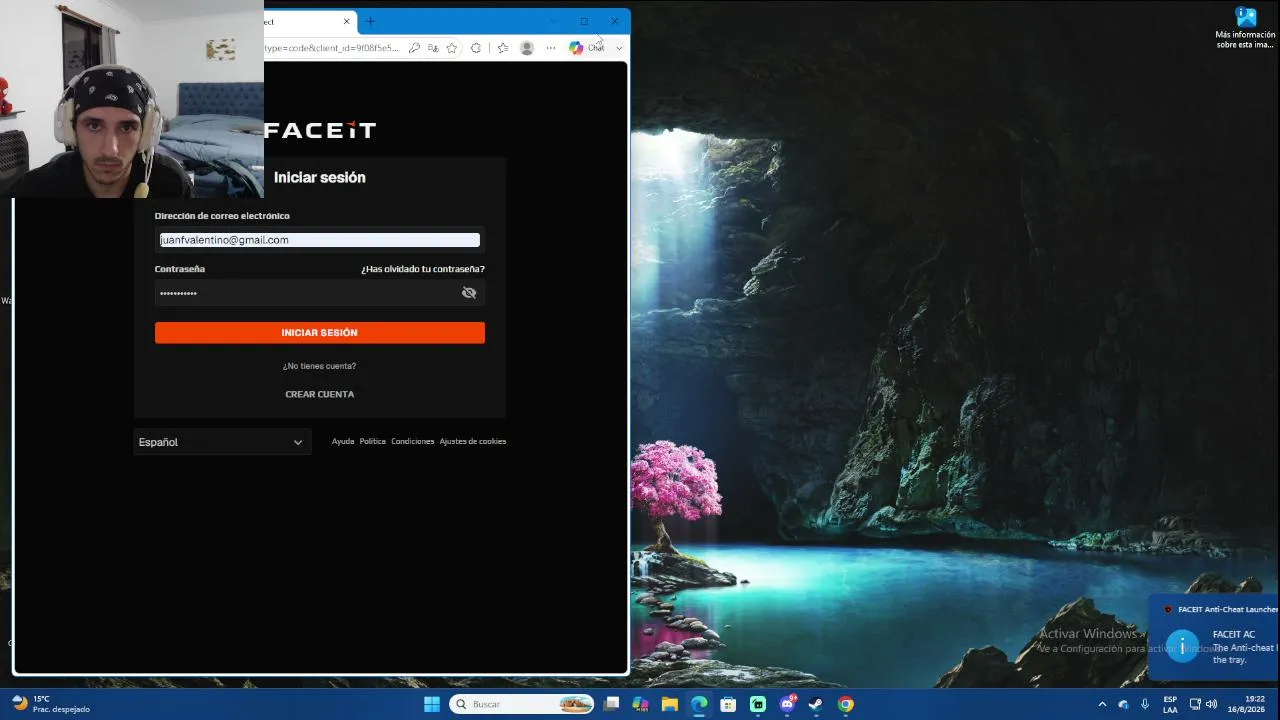Open File Explorer from the taskbar
The image size is (1280, 720).
tap(670, 704)
